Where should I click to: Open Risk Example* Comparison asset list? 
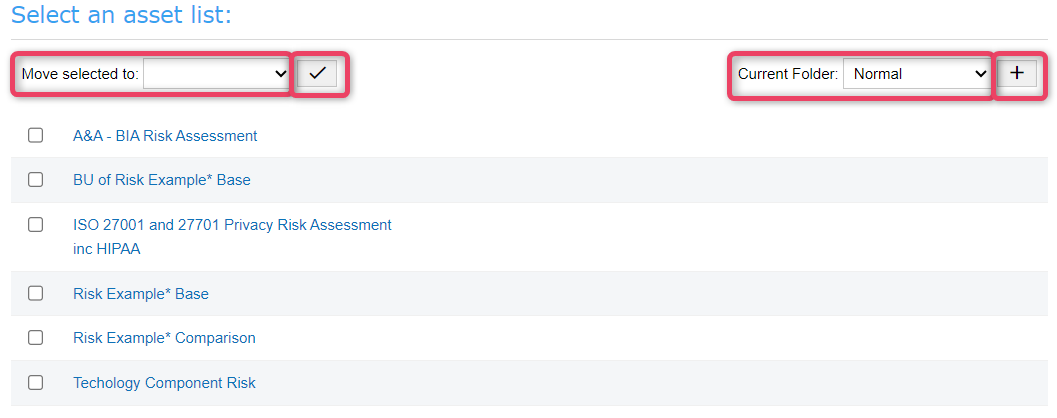pyautogui.click(x=164, y=338)
